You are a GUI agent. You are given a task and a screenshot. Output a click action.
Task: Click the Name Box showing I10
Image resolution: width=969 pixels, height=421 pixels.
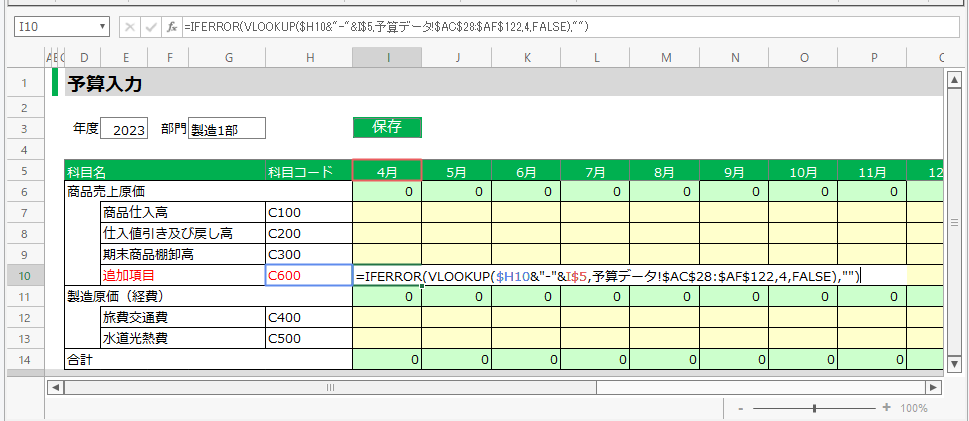(x=50, y=27)
